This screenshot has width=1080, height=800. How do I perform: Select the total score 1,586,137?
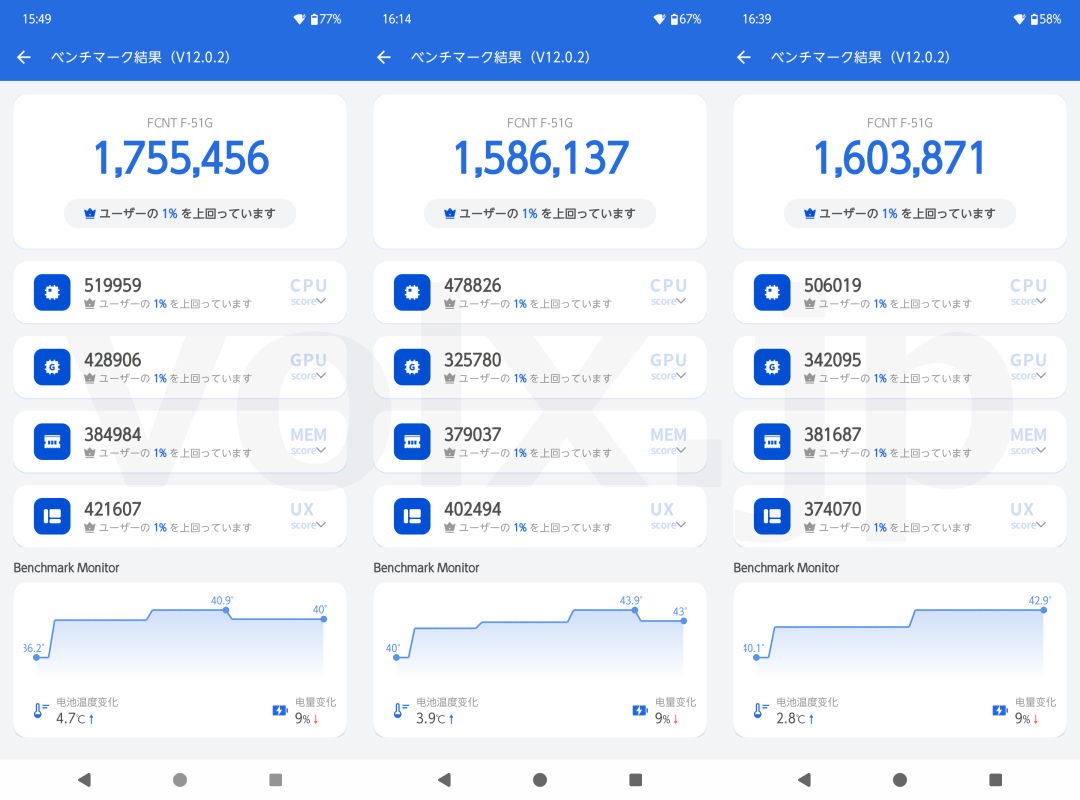541,158
